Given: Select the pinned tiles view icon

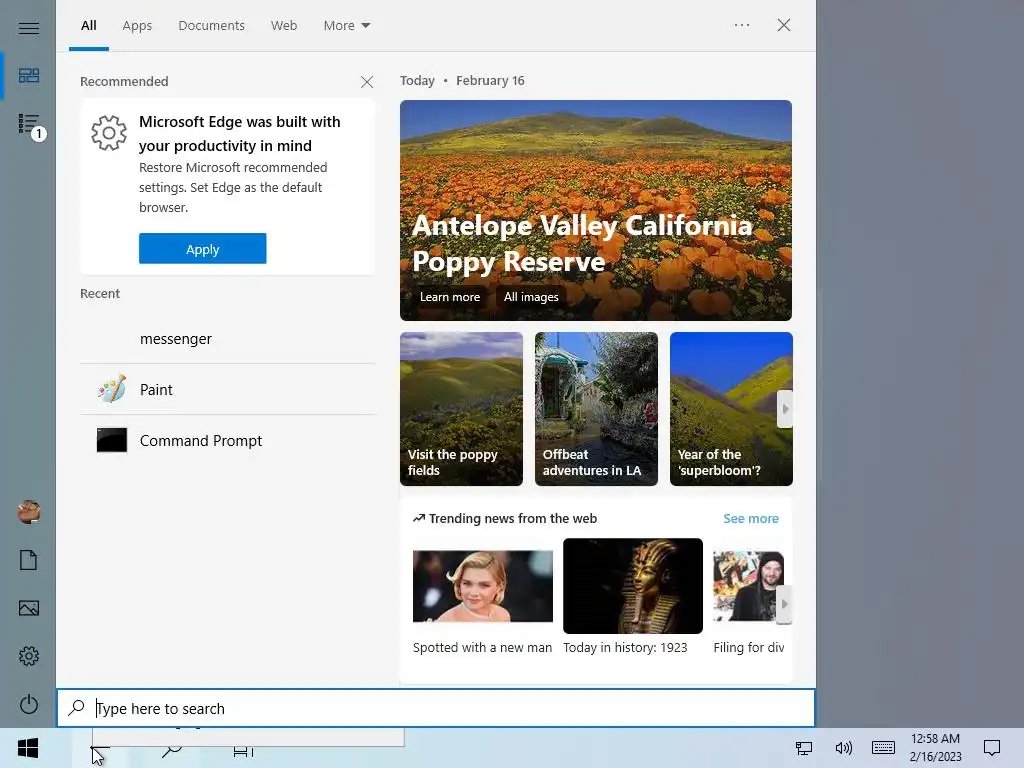Looking at the screenshot, I should [x=28, y=76].
